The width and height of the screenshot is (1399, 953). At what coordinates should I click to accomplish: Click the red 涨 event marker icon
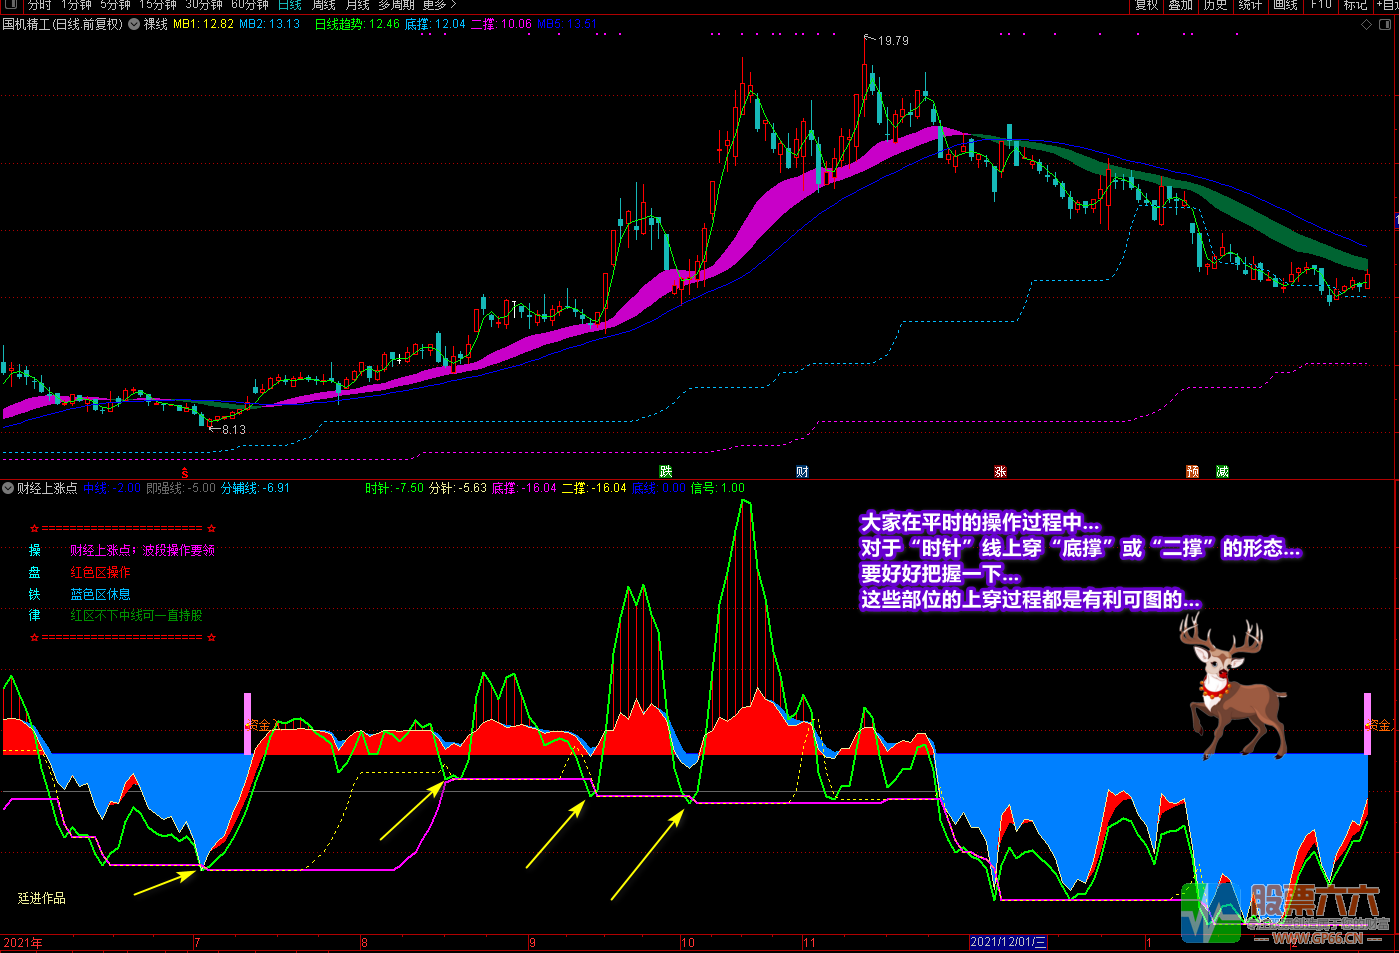click(1000, 471)
